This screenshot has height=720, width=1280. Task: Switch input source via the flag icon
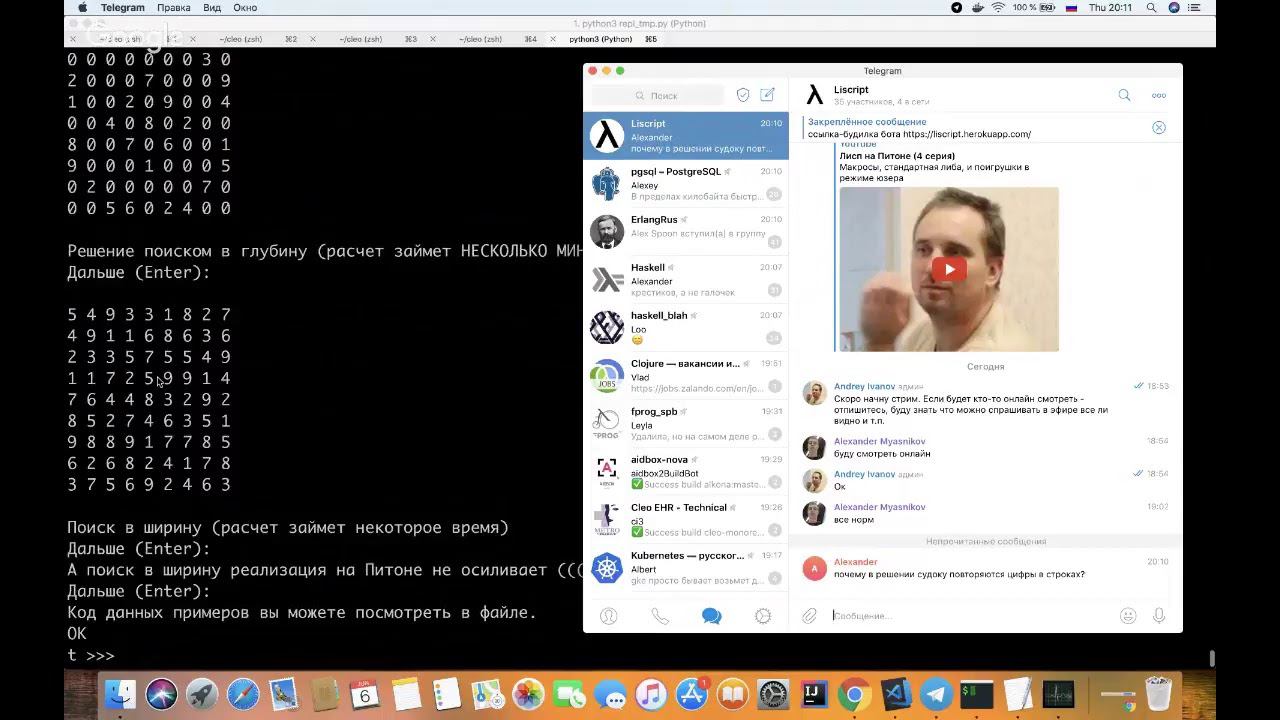(1071, 8)
